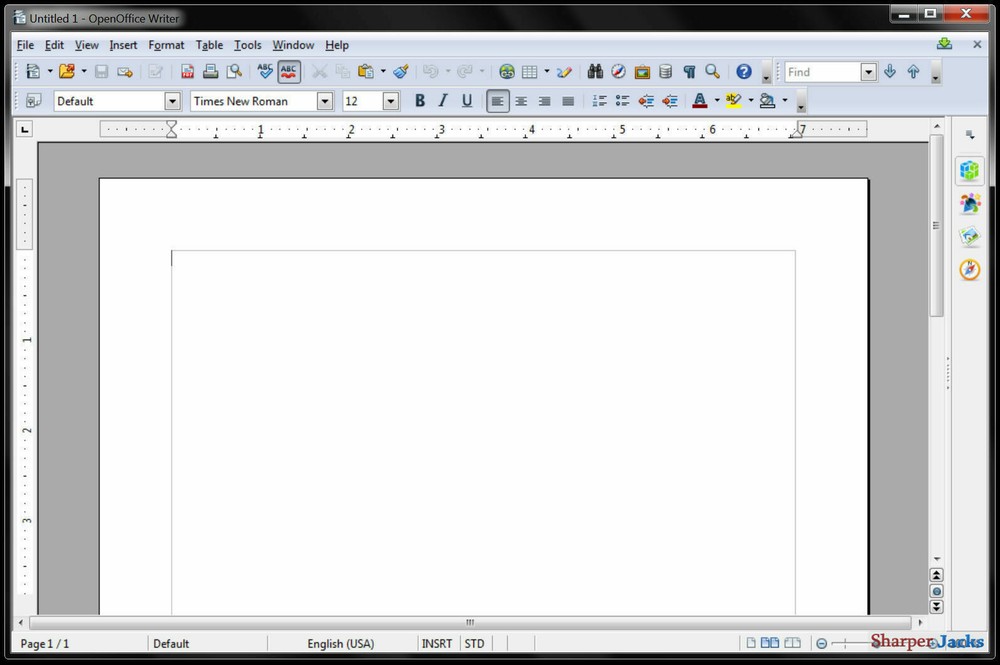Open the Export as PDF tool
Image resolution: width=1000 pixels, height=665 pixels.
[187, 72]
